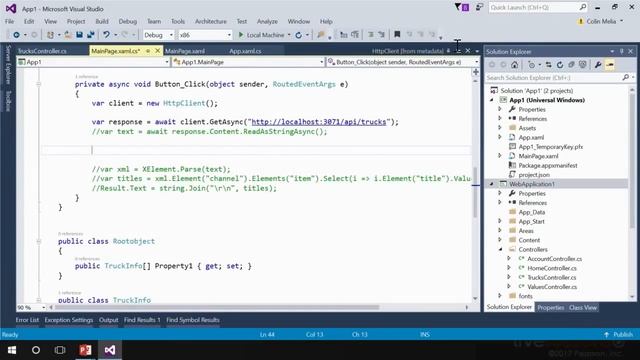Select project.json in Solution Explorer
The height and width of the screenshot is (360, 640).
[x=534, y=175]
